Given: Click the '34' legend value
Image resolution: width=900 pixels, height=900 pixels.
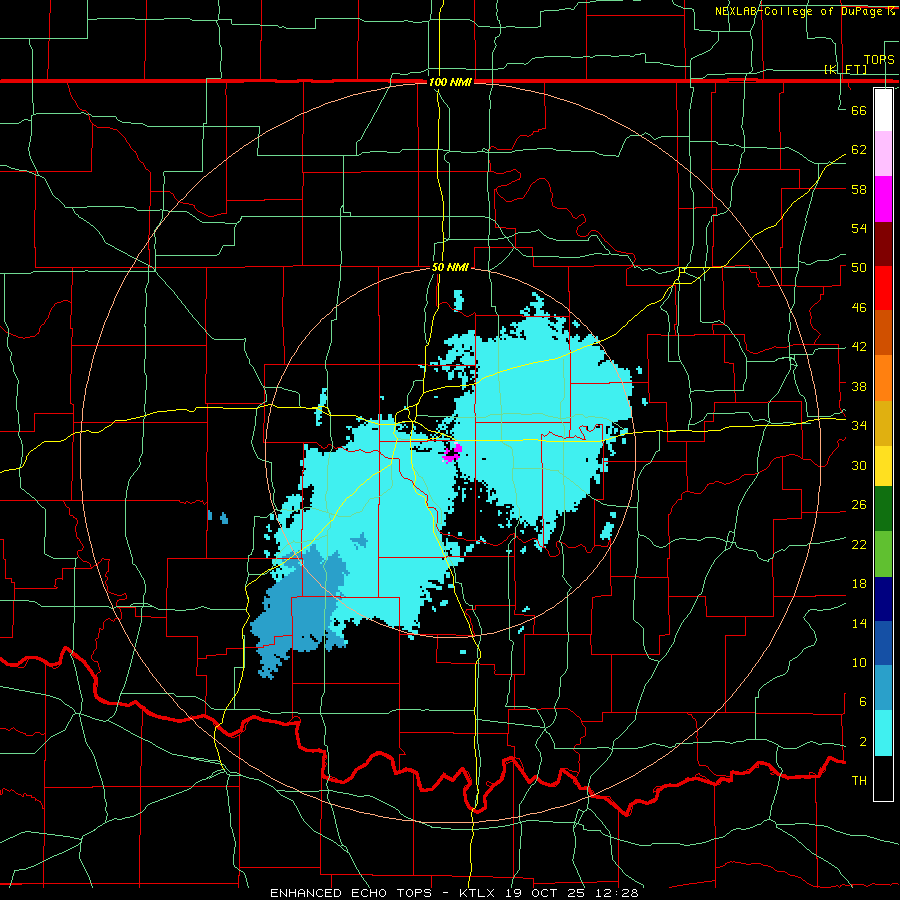Looking at the screenshot, I should pyautogui.click(x=859, y=425).
